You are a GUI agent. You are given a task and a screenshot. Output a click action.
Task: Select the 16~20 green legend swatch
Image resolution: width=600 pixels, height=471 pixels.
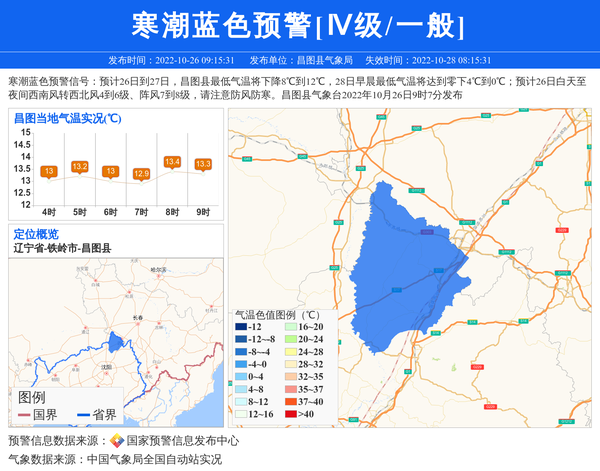[291, 327]
